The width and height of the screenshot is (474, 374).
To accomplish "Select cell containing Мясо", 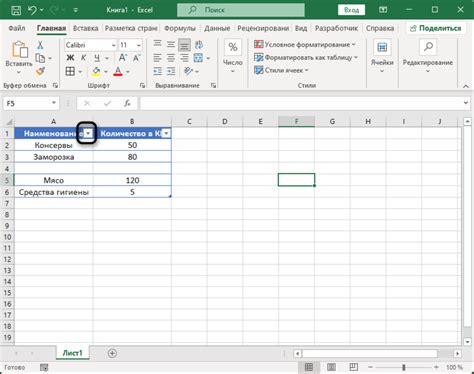I will coord(54,180).
